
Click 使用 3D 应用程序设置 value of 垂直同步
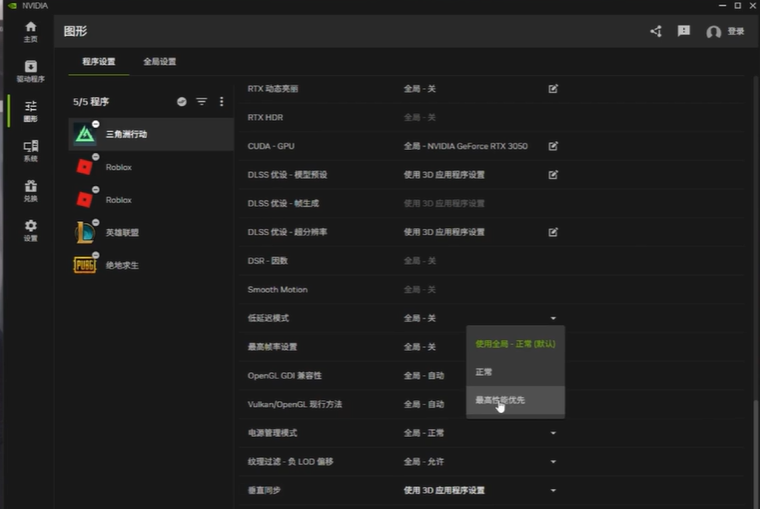(444, 490)
